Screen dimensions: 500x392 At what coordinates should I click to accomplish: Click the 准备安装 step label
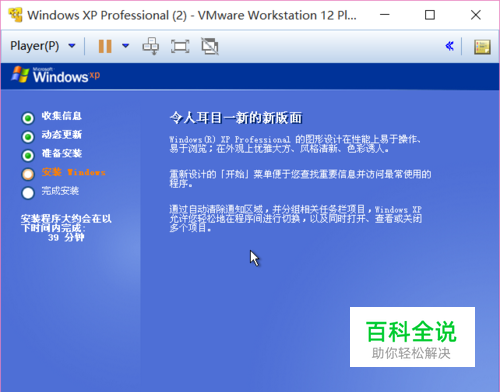coord(62,153)
